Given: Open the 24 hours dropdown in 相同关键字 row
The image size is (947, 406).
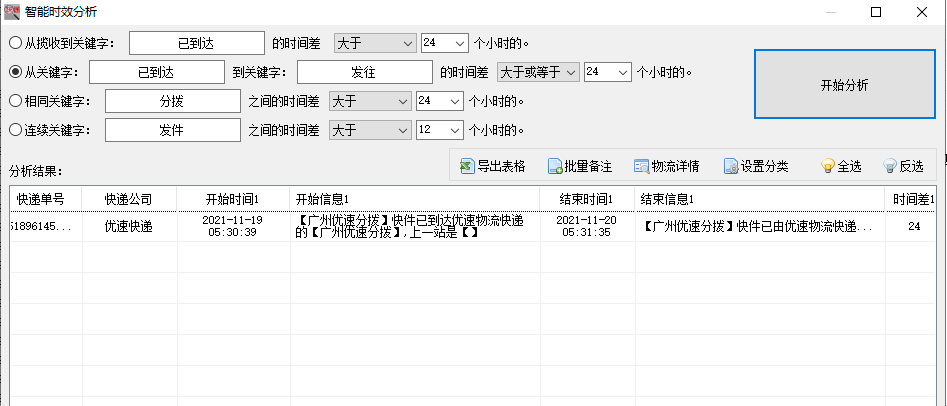Looking at the screenshot, I should pos(440,101).
